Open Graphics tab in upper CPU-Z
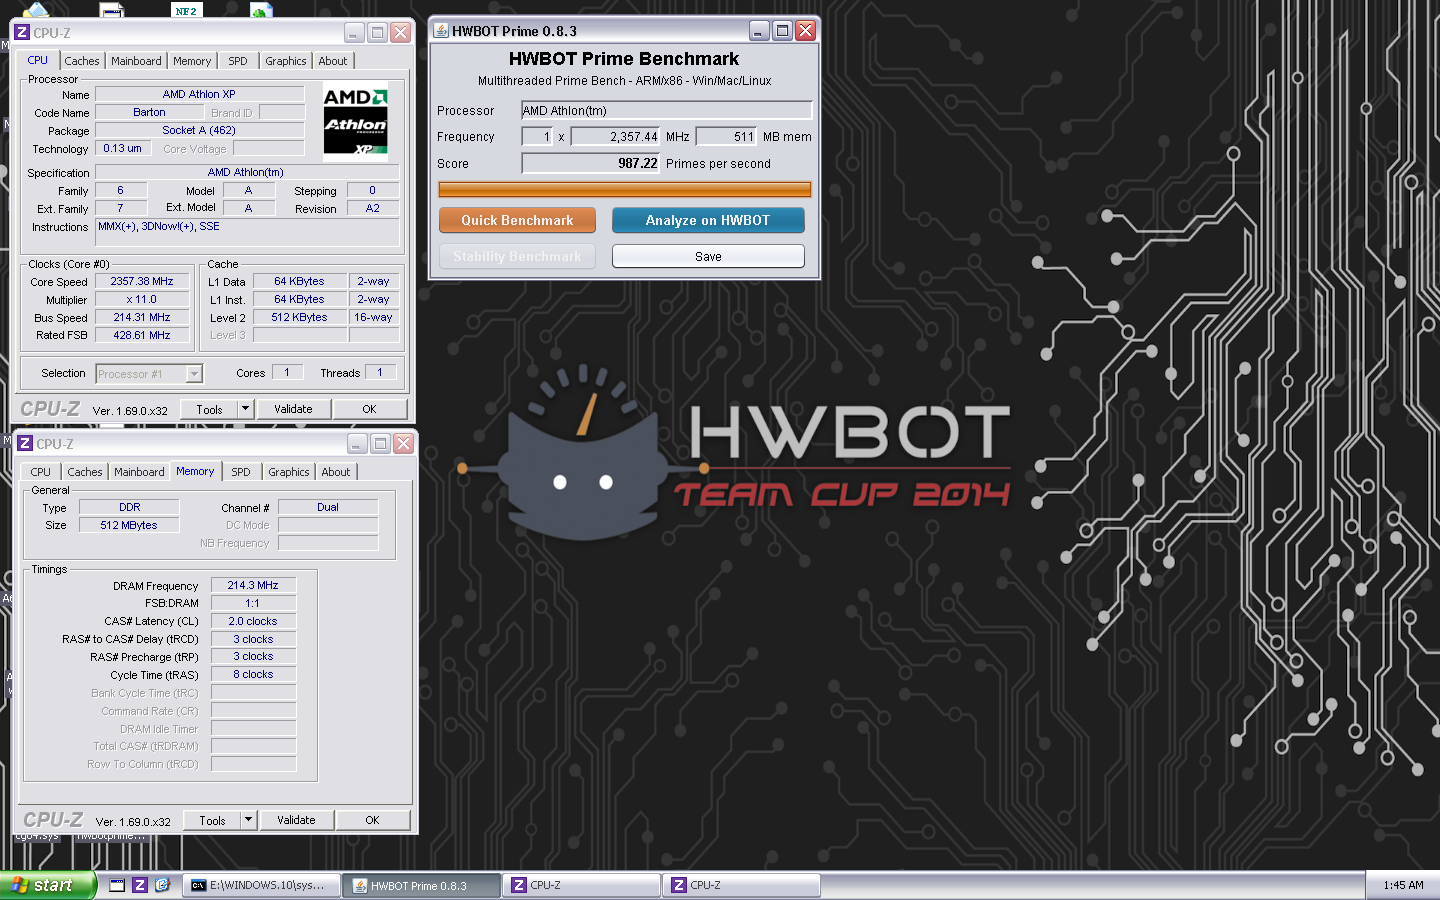 pos(286,61)
